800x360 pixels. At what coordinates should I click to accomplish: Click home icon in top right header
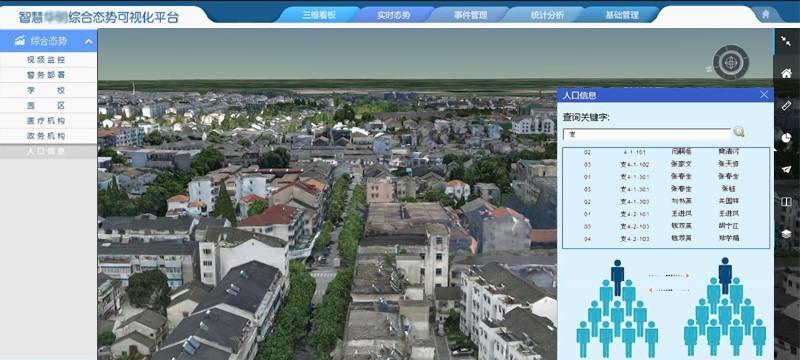[x=765, y=14]
